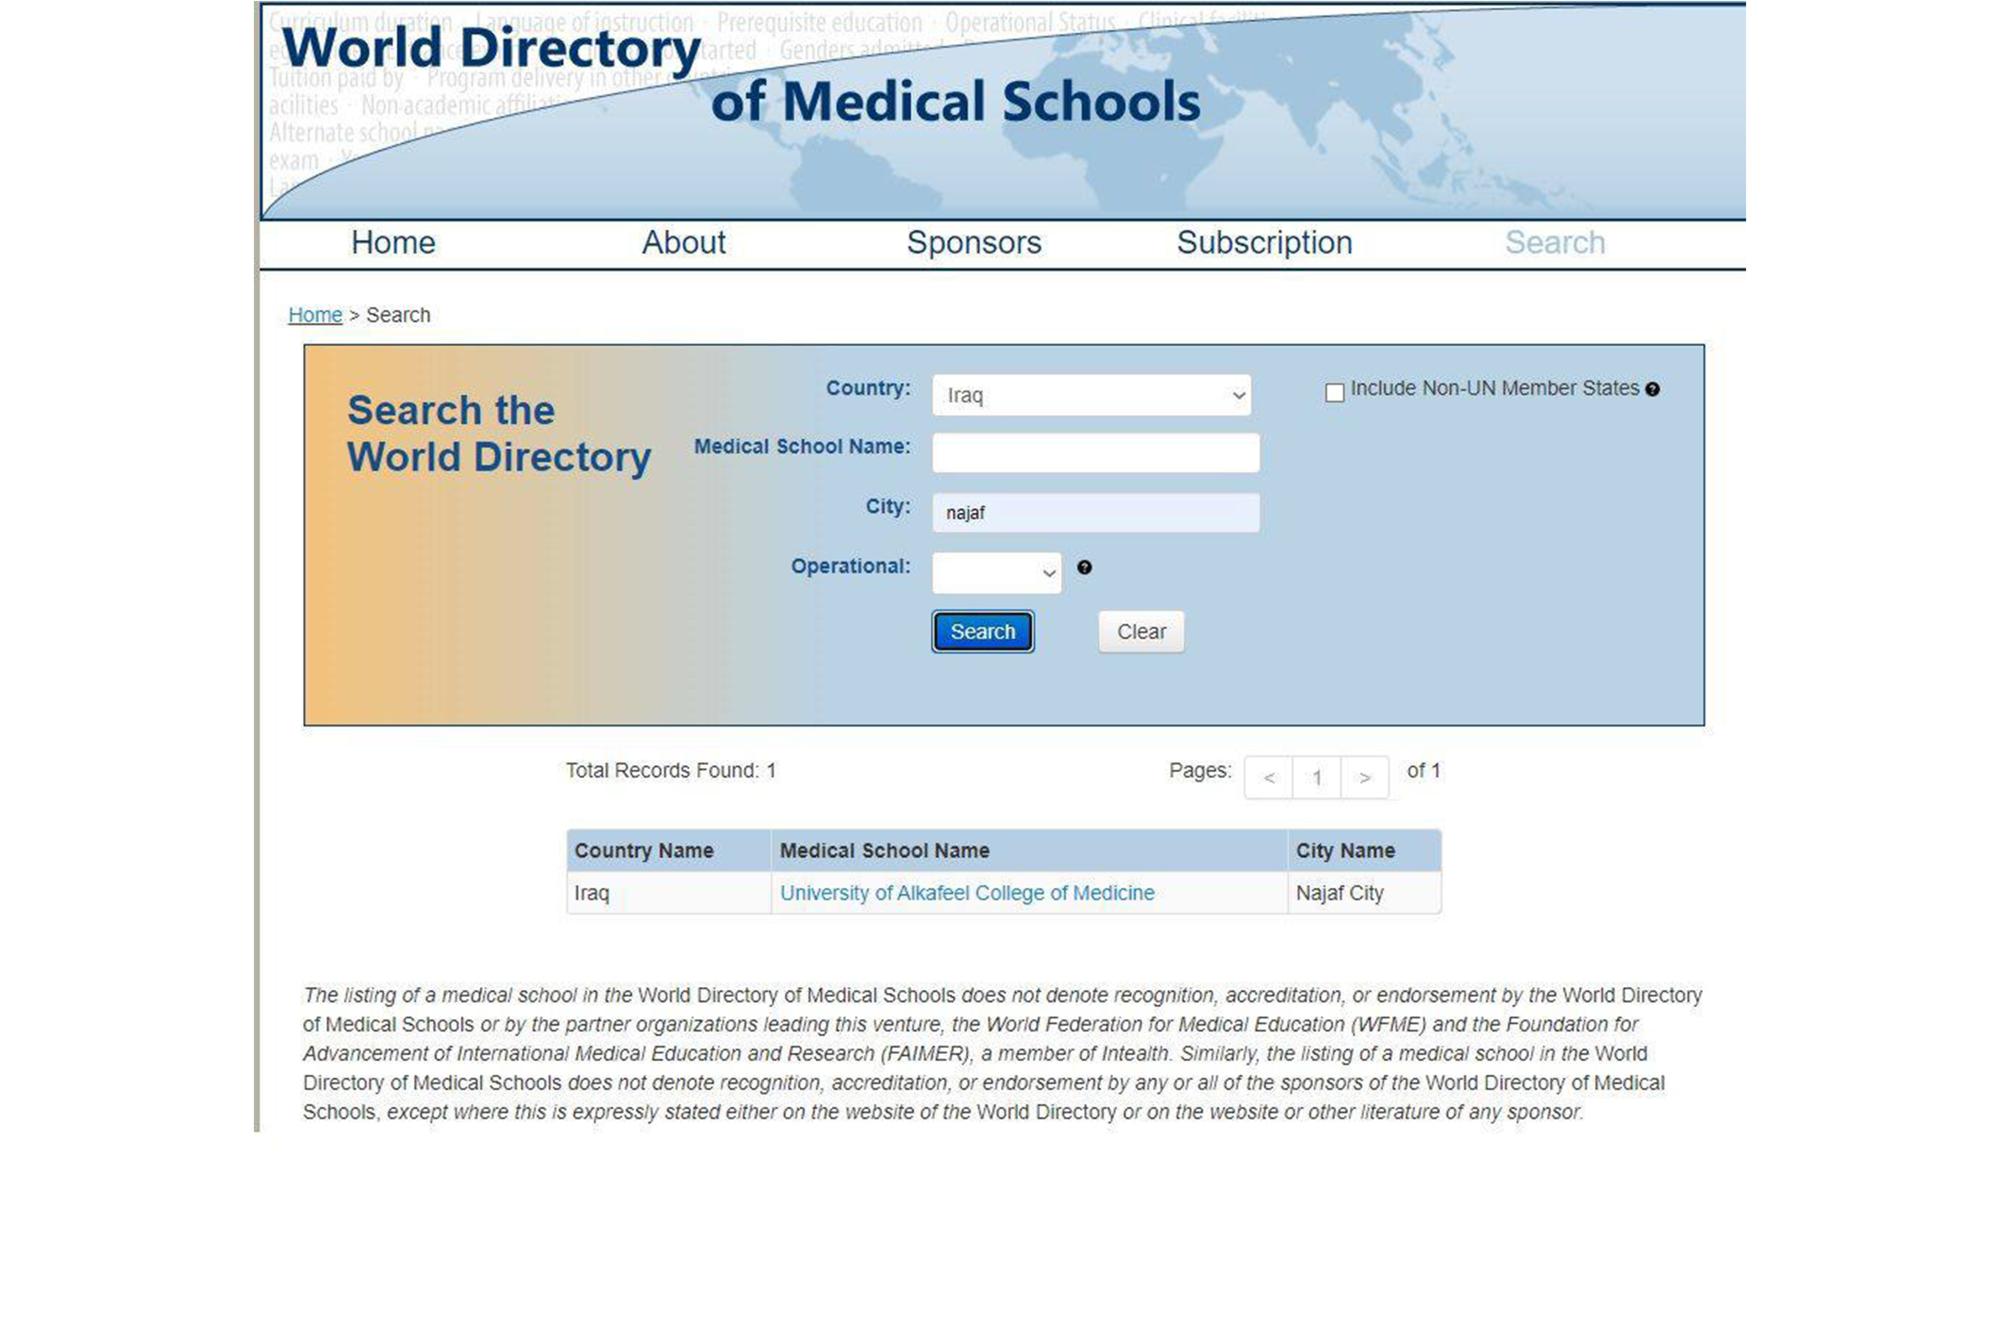The image size is (2000, 1333).
Task: Click the Search the World Directory heading
Action: [499, 434]
